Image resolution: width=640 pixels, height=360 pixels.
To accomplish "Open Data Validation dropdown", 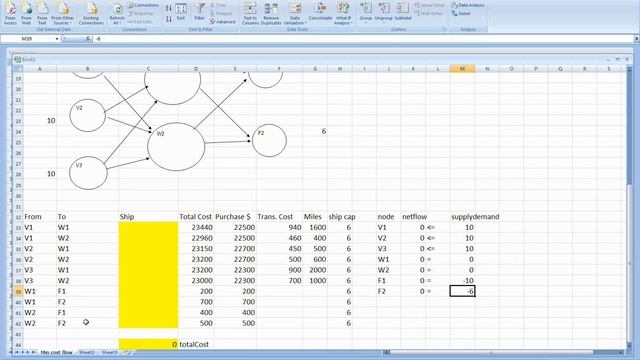I will 295,13.
